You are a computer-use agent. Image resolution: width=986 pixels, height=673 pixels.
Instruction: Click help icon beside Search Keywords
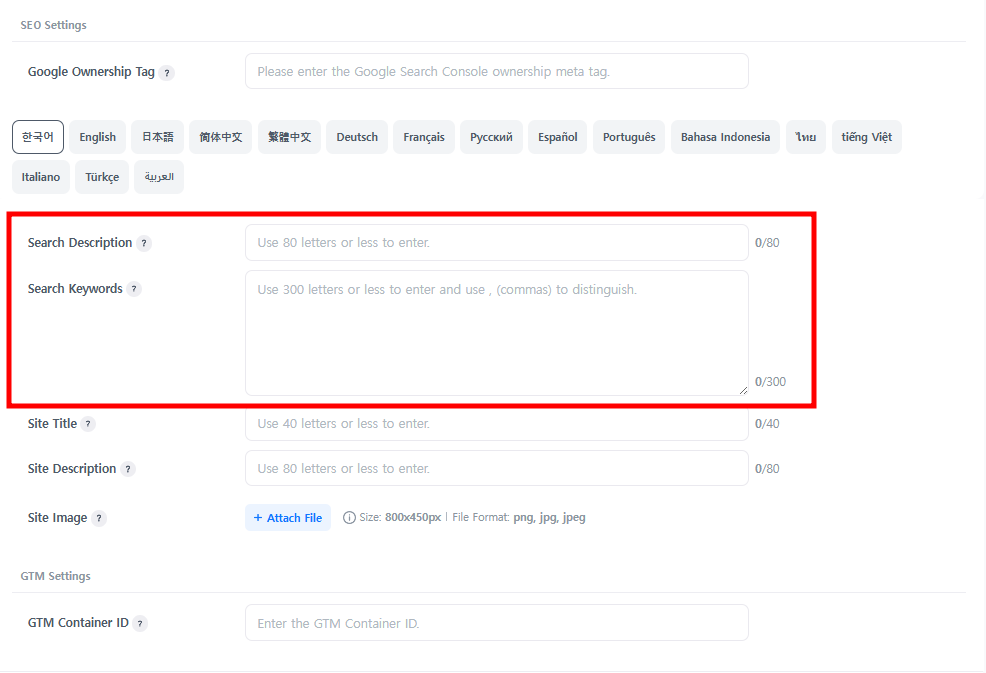[x=134, y=289]
